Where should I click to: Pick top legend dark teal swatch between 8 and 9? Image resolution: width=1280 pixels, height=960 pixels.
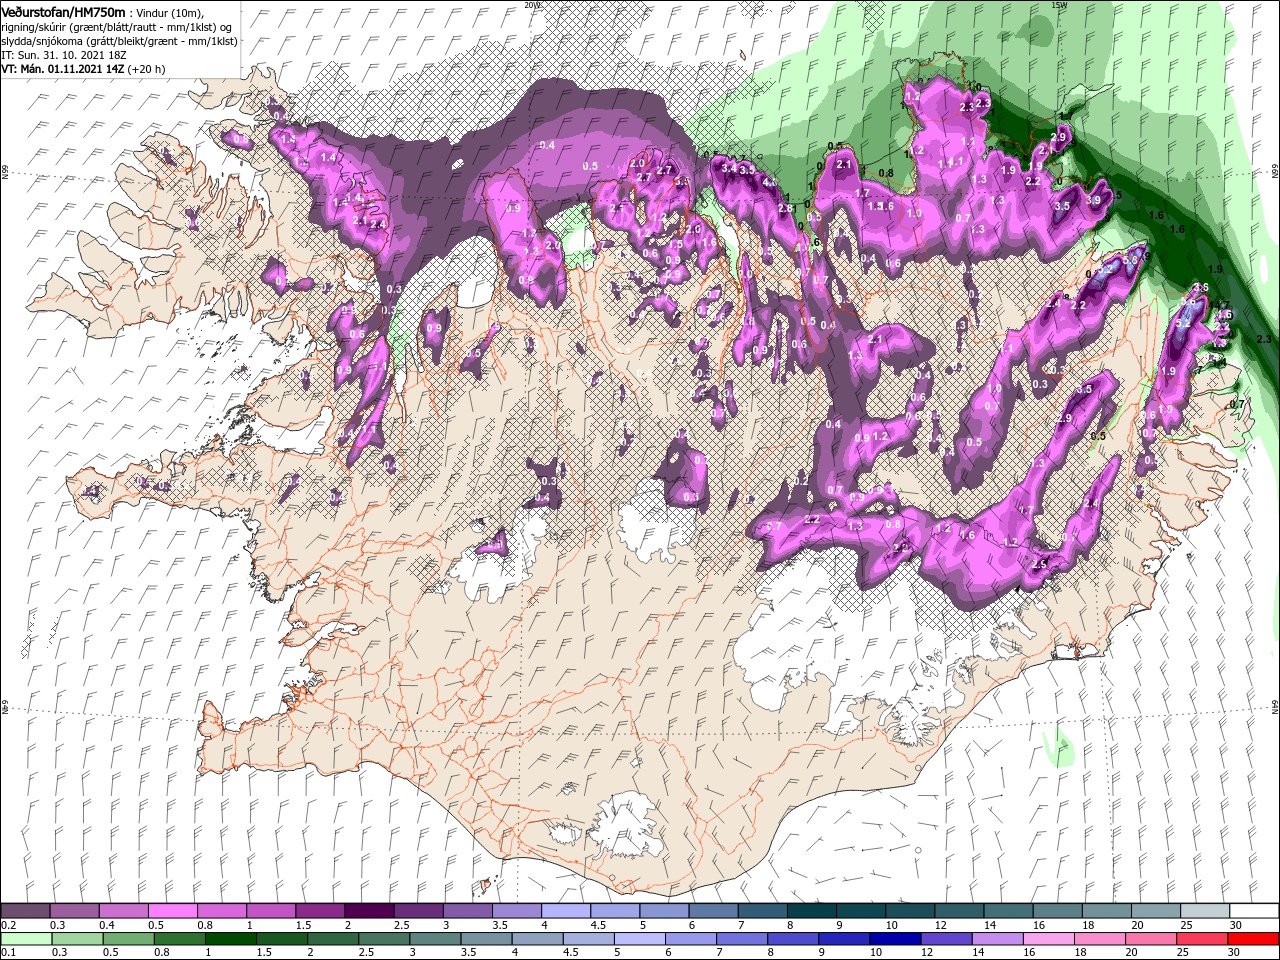[x=811, y=911]
